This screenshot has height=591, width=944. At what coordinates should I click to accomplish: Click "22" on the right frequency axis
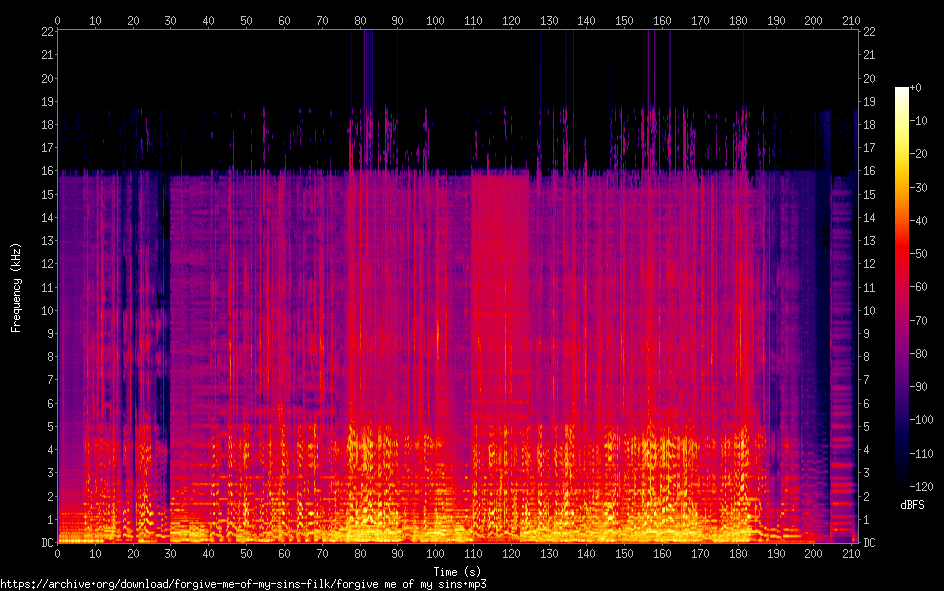pyautogui.click(x=869, y=32)
